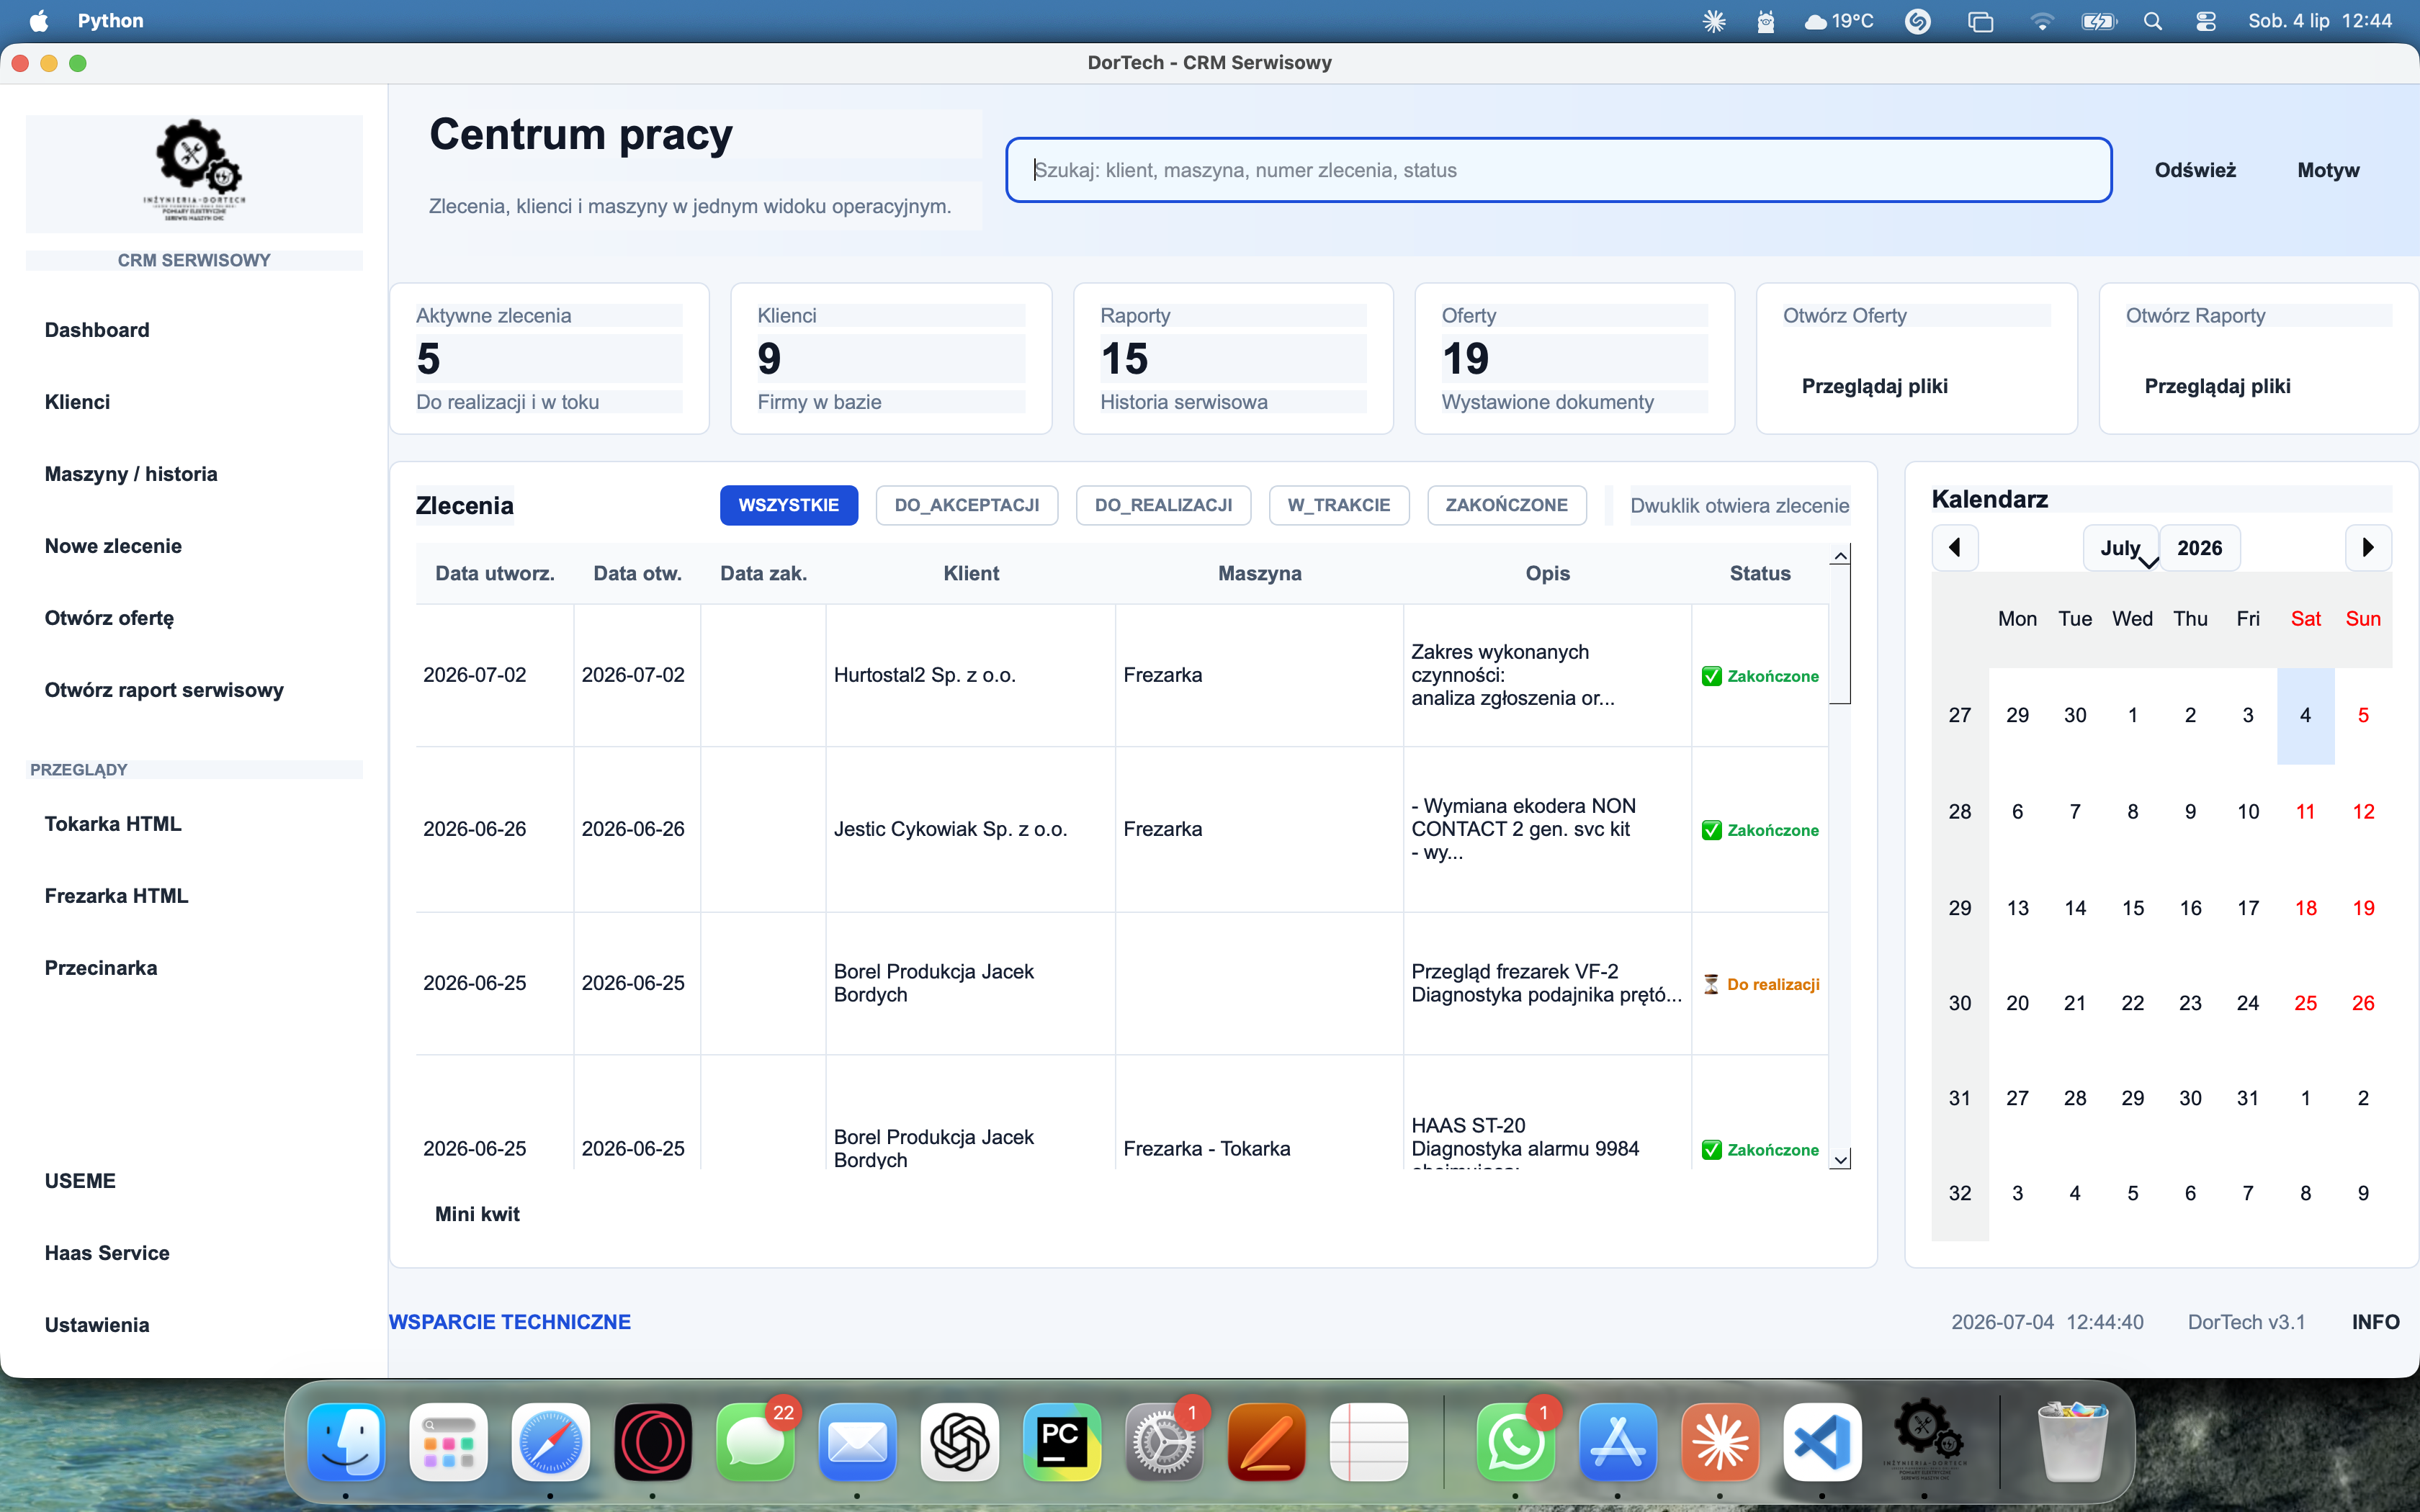This screenshot has height=1512, width=2420.
Task: Filter orders by DO_AKCEPTACJI
Action: coord(966,505)
